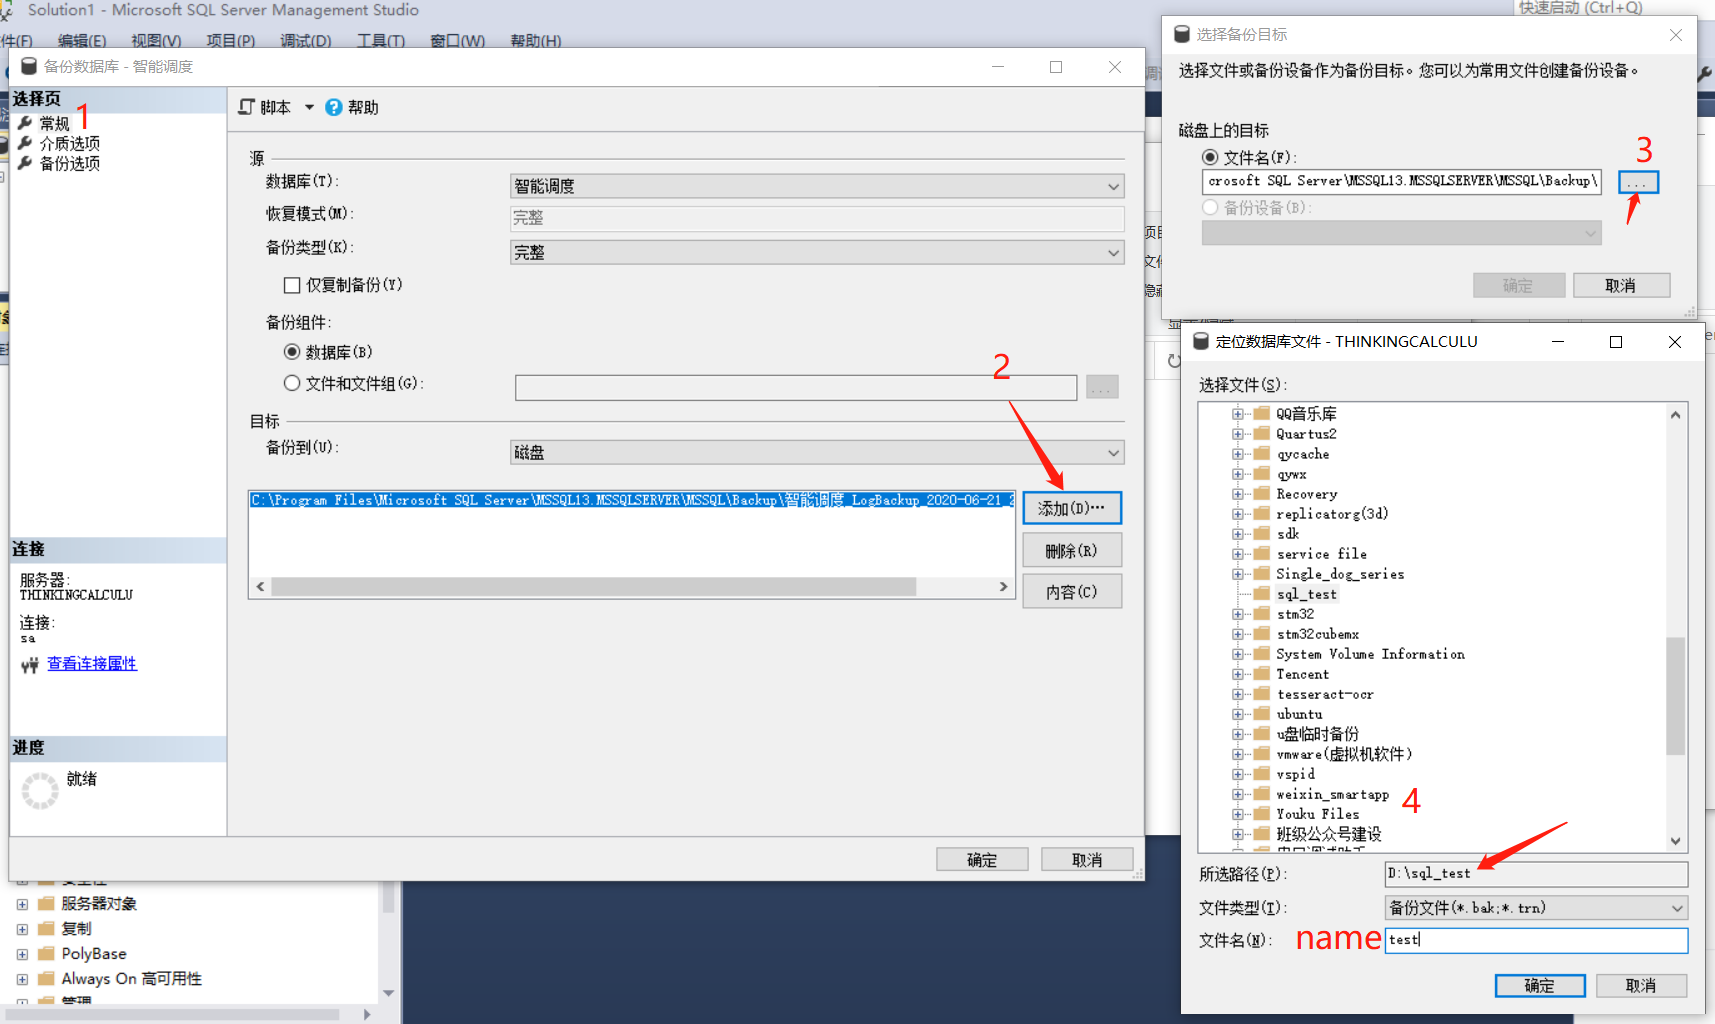Click the file name path field in 选择备份目标

[1401, 181]
